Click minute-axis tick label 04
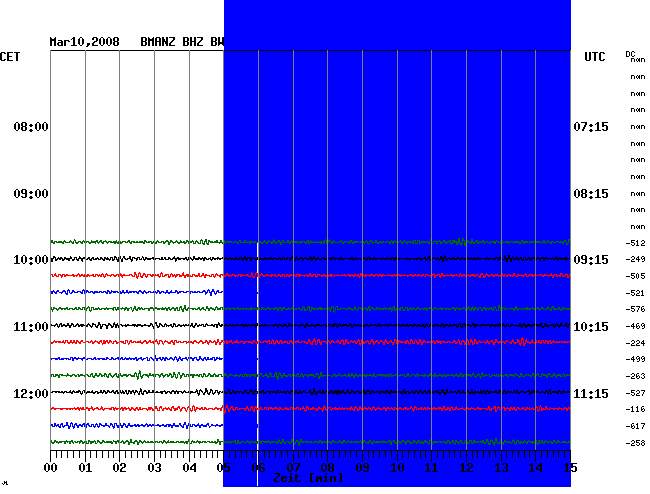The height and width of the screenshot is (494, 650). click(x=189, y=468)
